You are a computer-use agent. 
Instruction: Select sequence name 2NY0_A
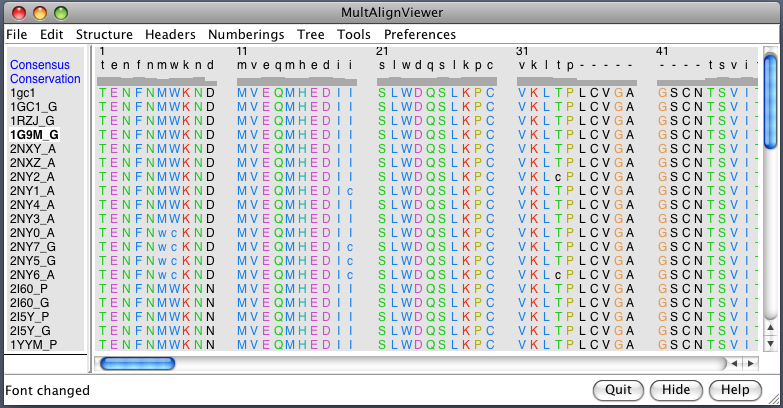click(32, 233)
